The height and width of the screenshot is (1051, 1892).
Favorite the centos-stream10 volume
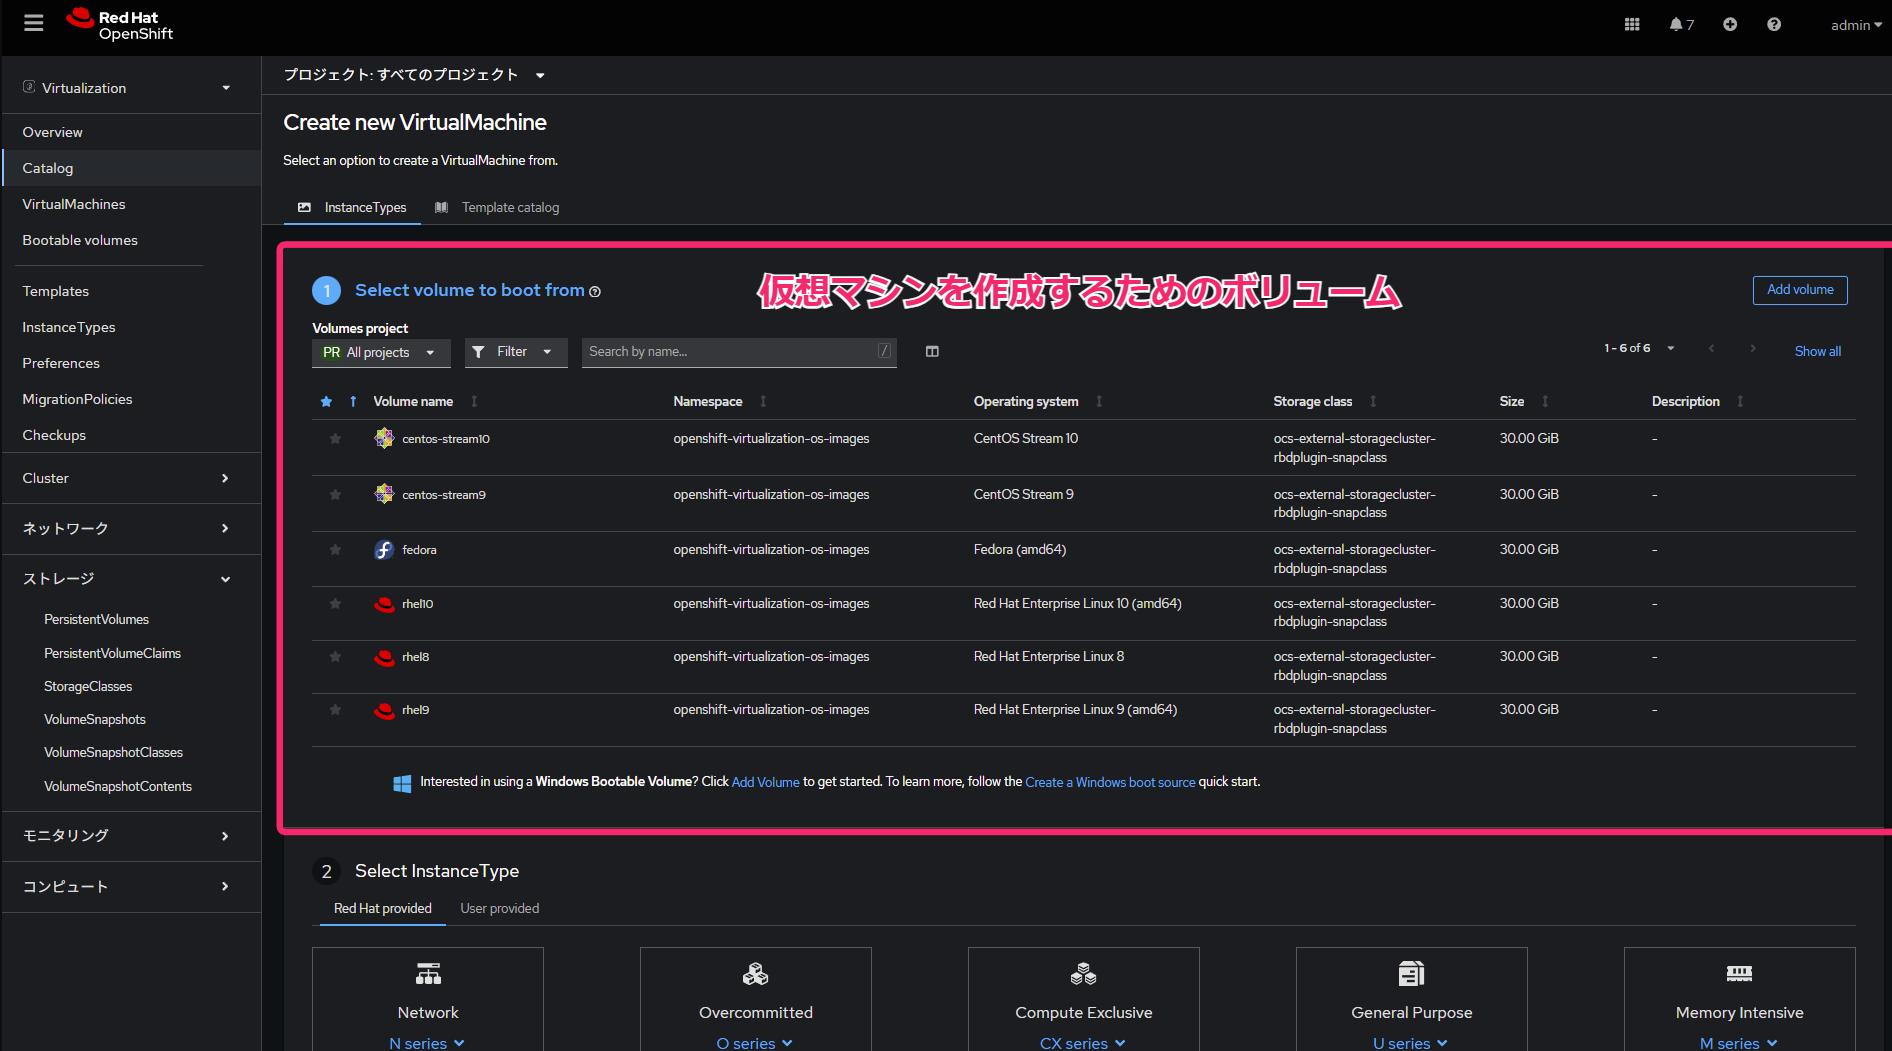point(335,439)
